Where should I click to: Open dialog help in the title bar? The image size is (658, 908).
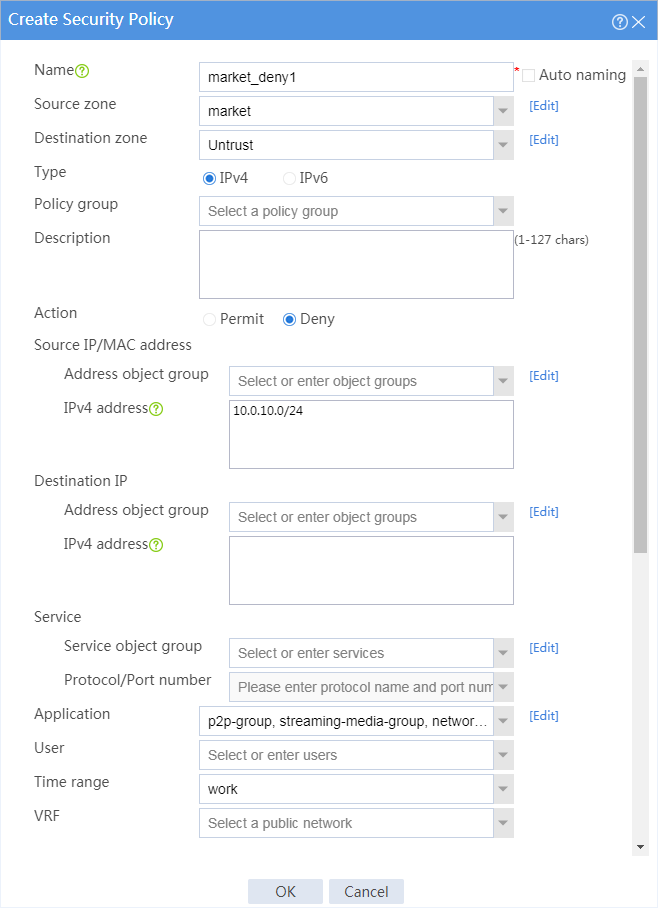click(x=619, y=22)
